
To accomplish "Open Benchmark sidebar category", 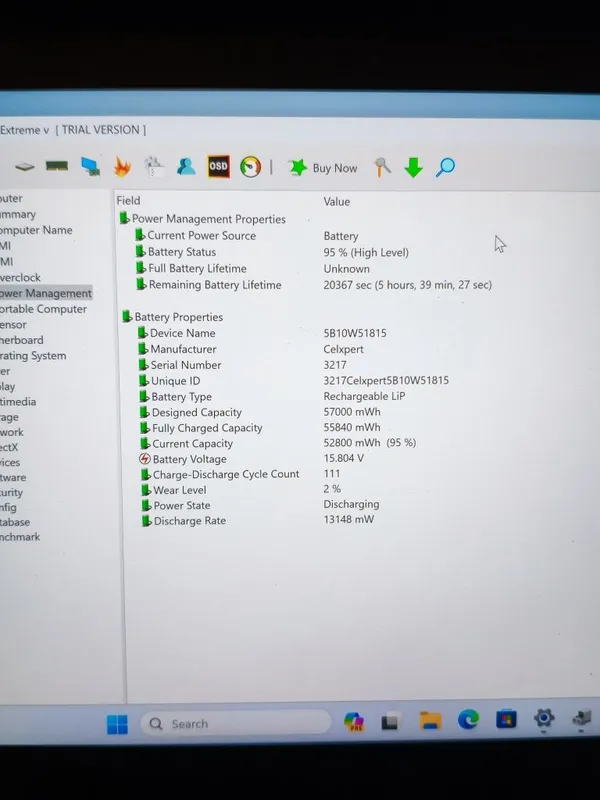I will point(20,537).
